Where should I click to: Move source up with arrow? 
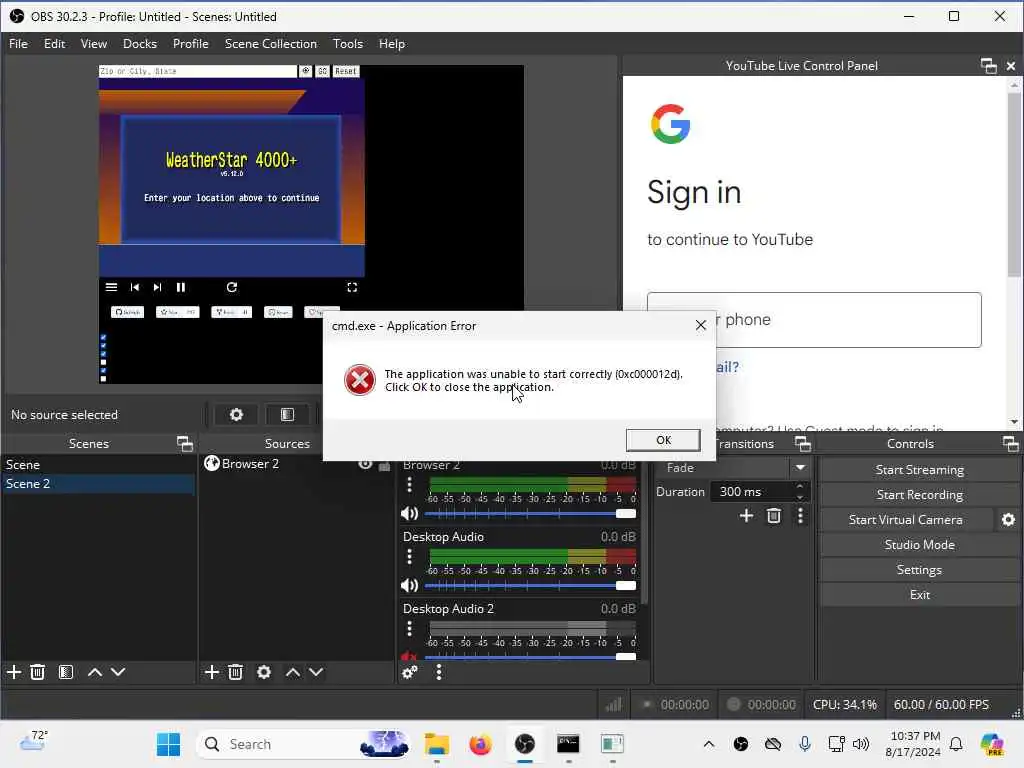tap(293, 672)
